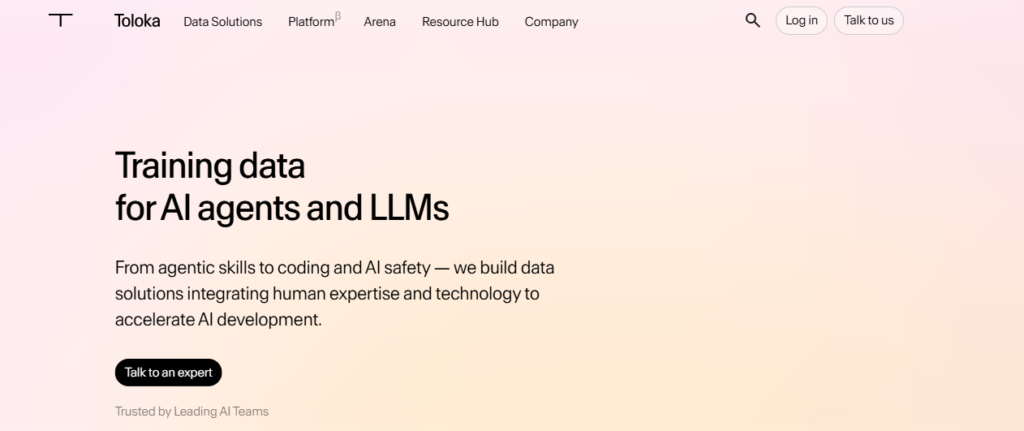1024x431 pixels.
Task: Click the beta superscript next to Platform
Action: (x=338, y=16)
